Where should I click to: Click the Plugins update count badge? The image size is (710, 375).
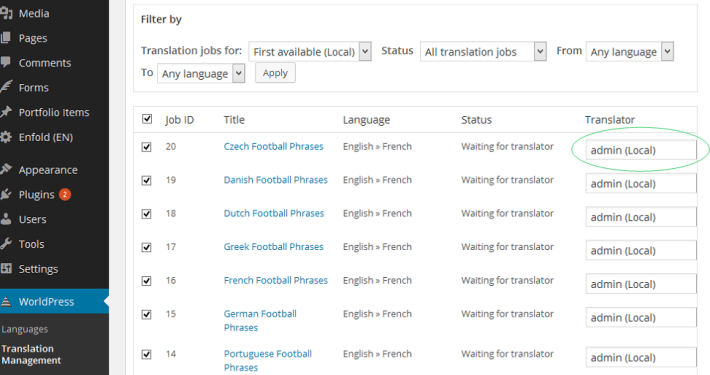(x=65, y=194)
